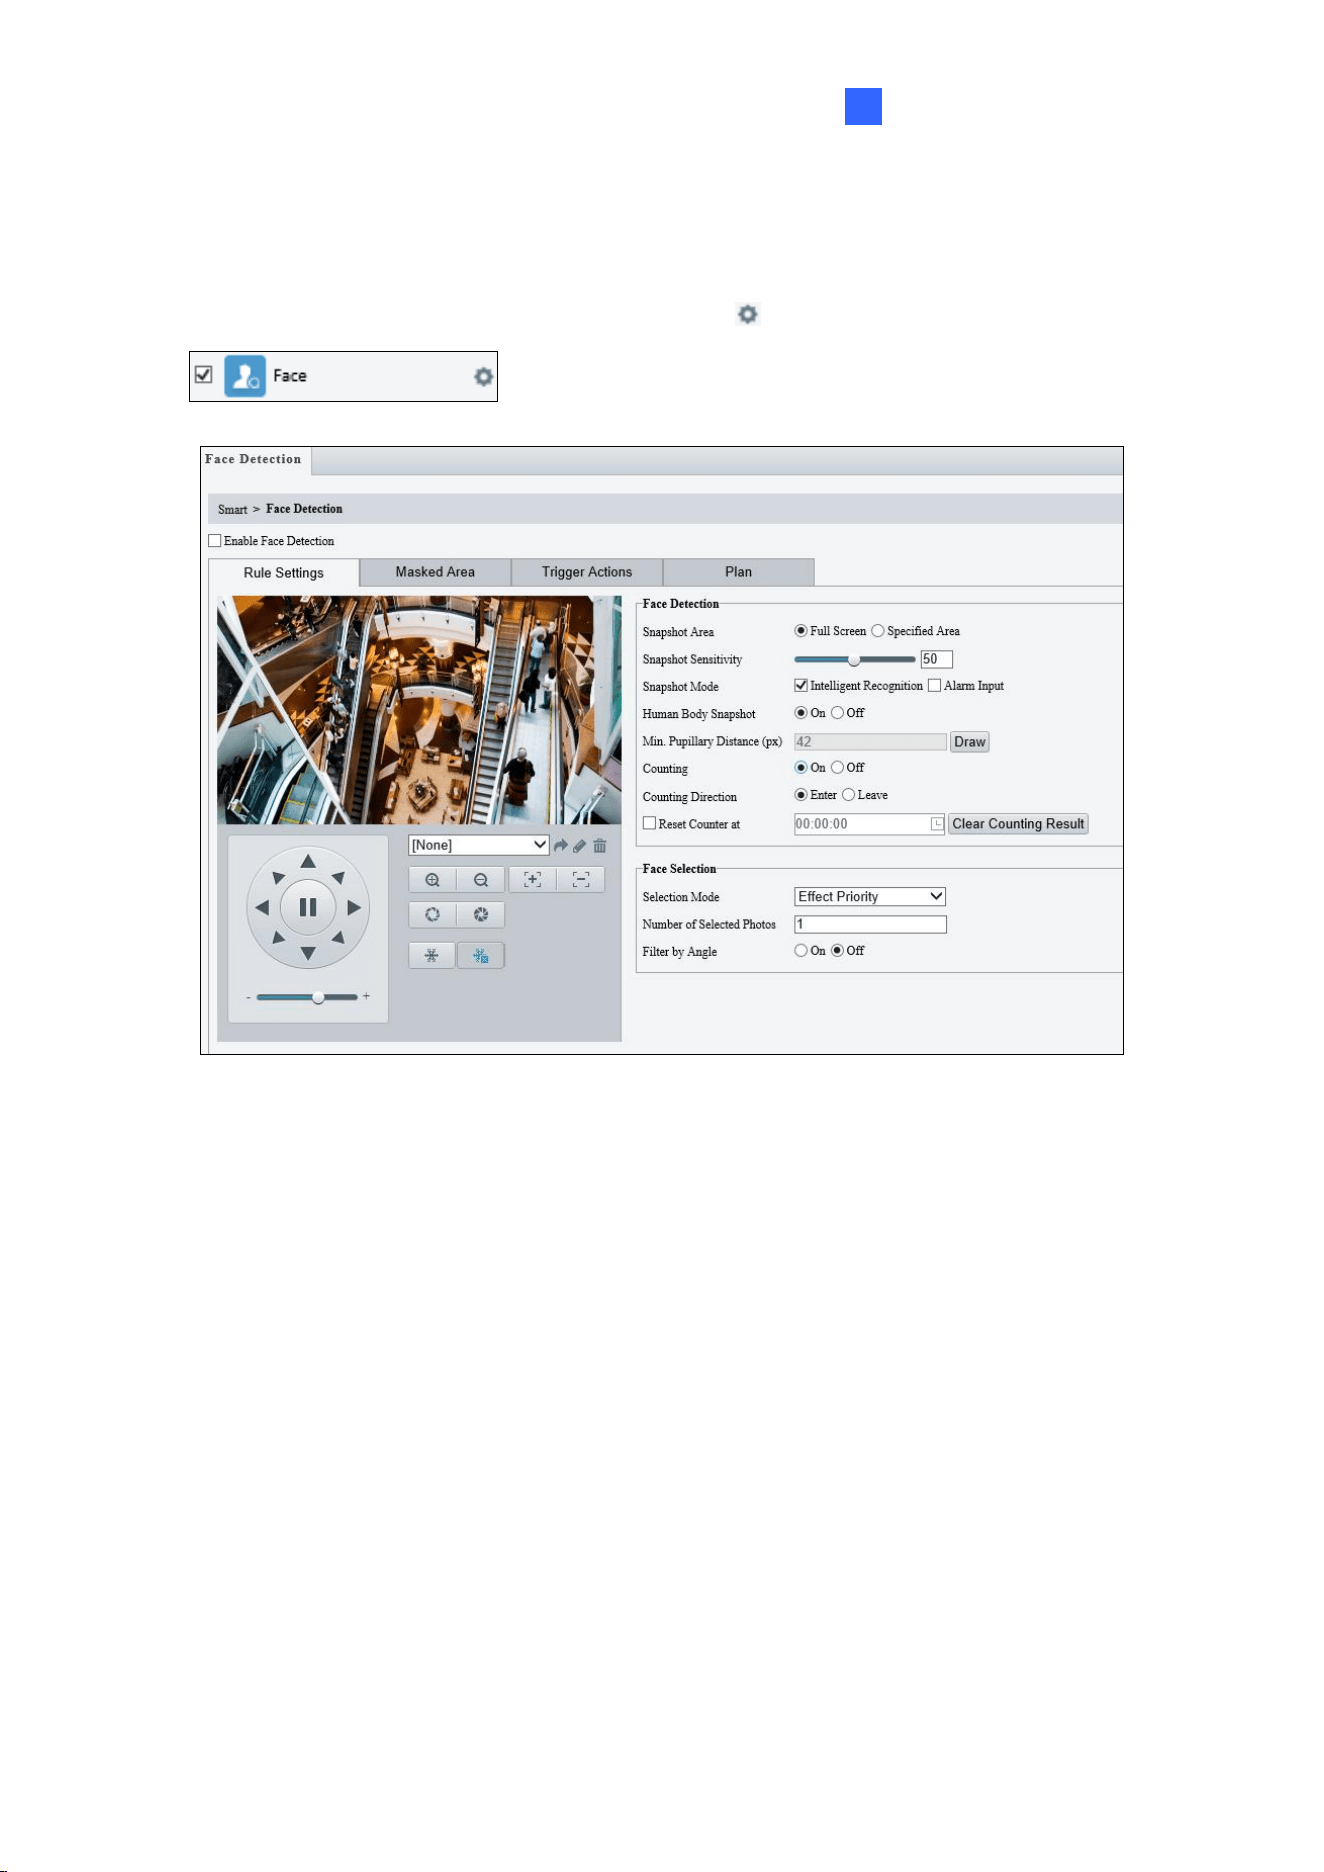Viewport: 1324px width, 1872px height.
Task: Check the Reset Counter at checkbox
Action: (649, 823)
